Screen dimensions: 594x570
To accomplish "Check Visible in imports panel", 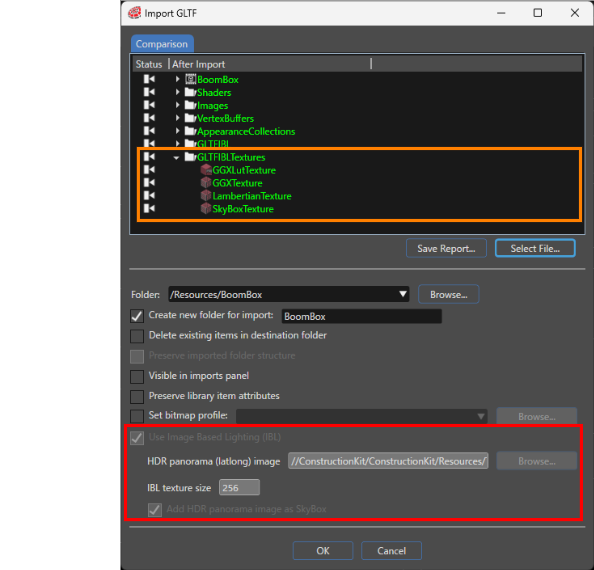I will [137, 376].
